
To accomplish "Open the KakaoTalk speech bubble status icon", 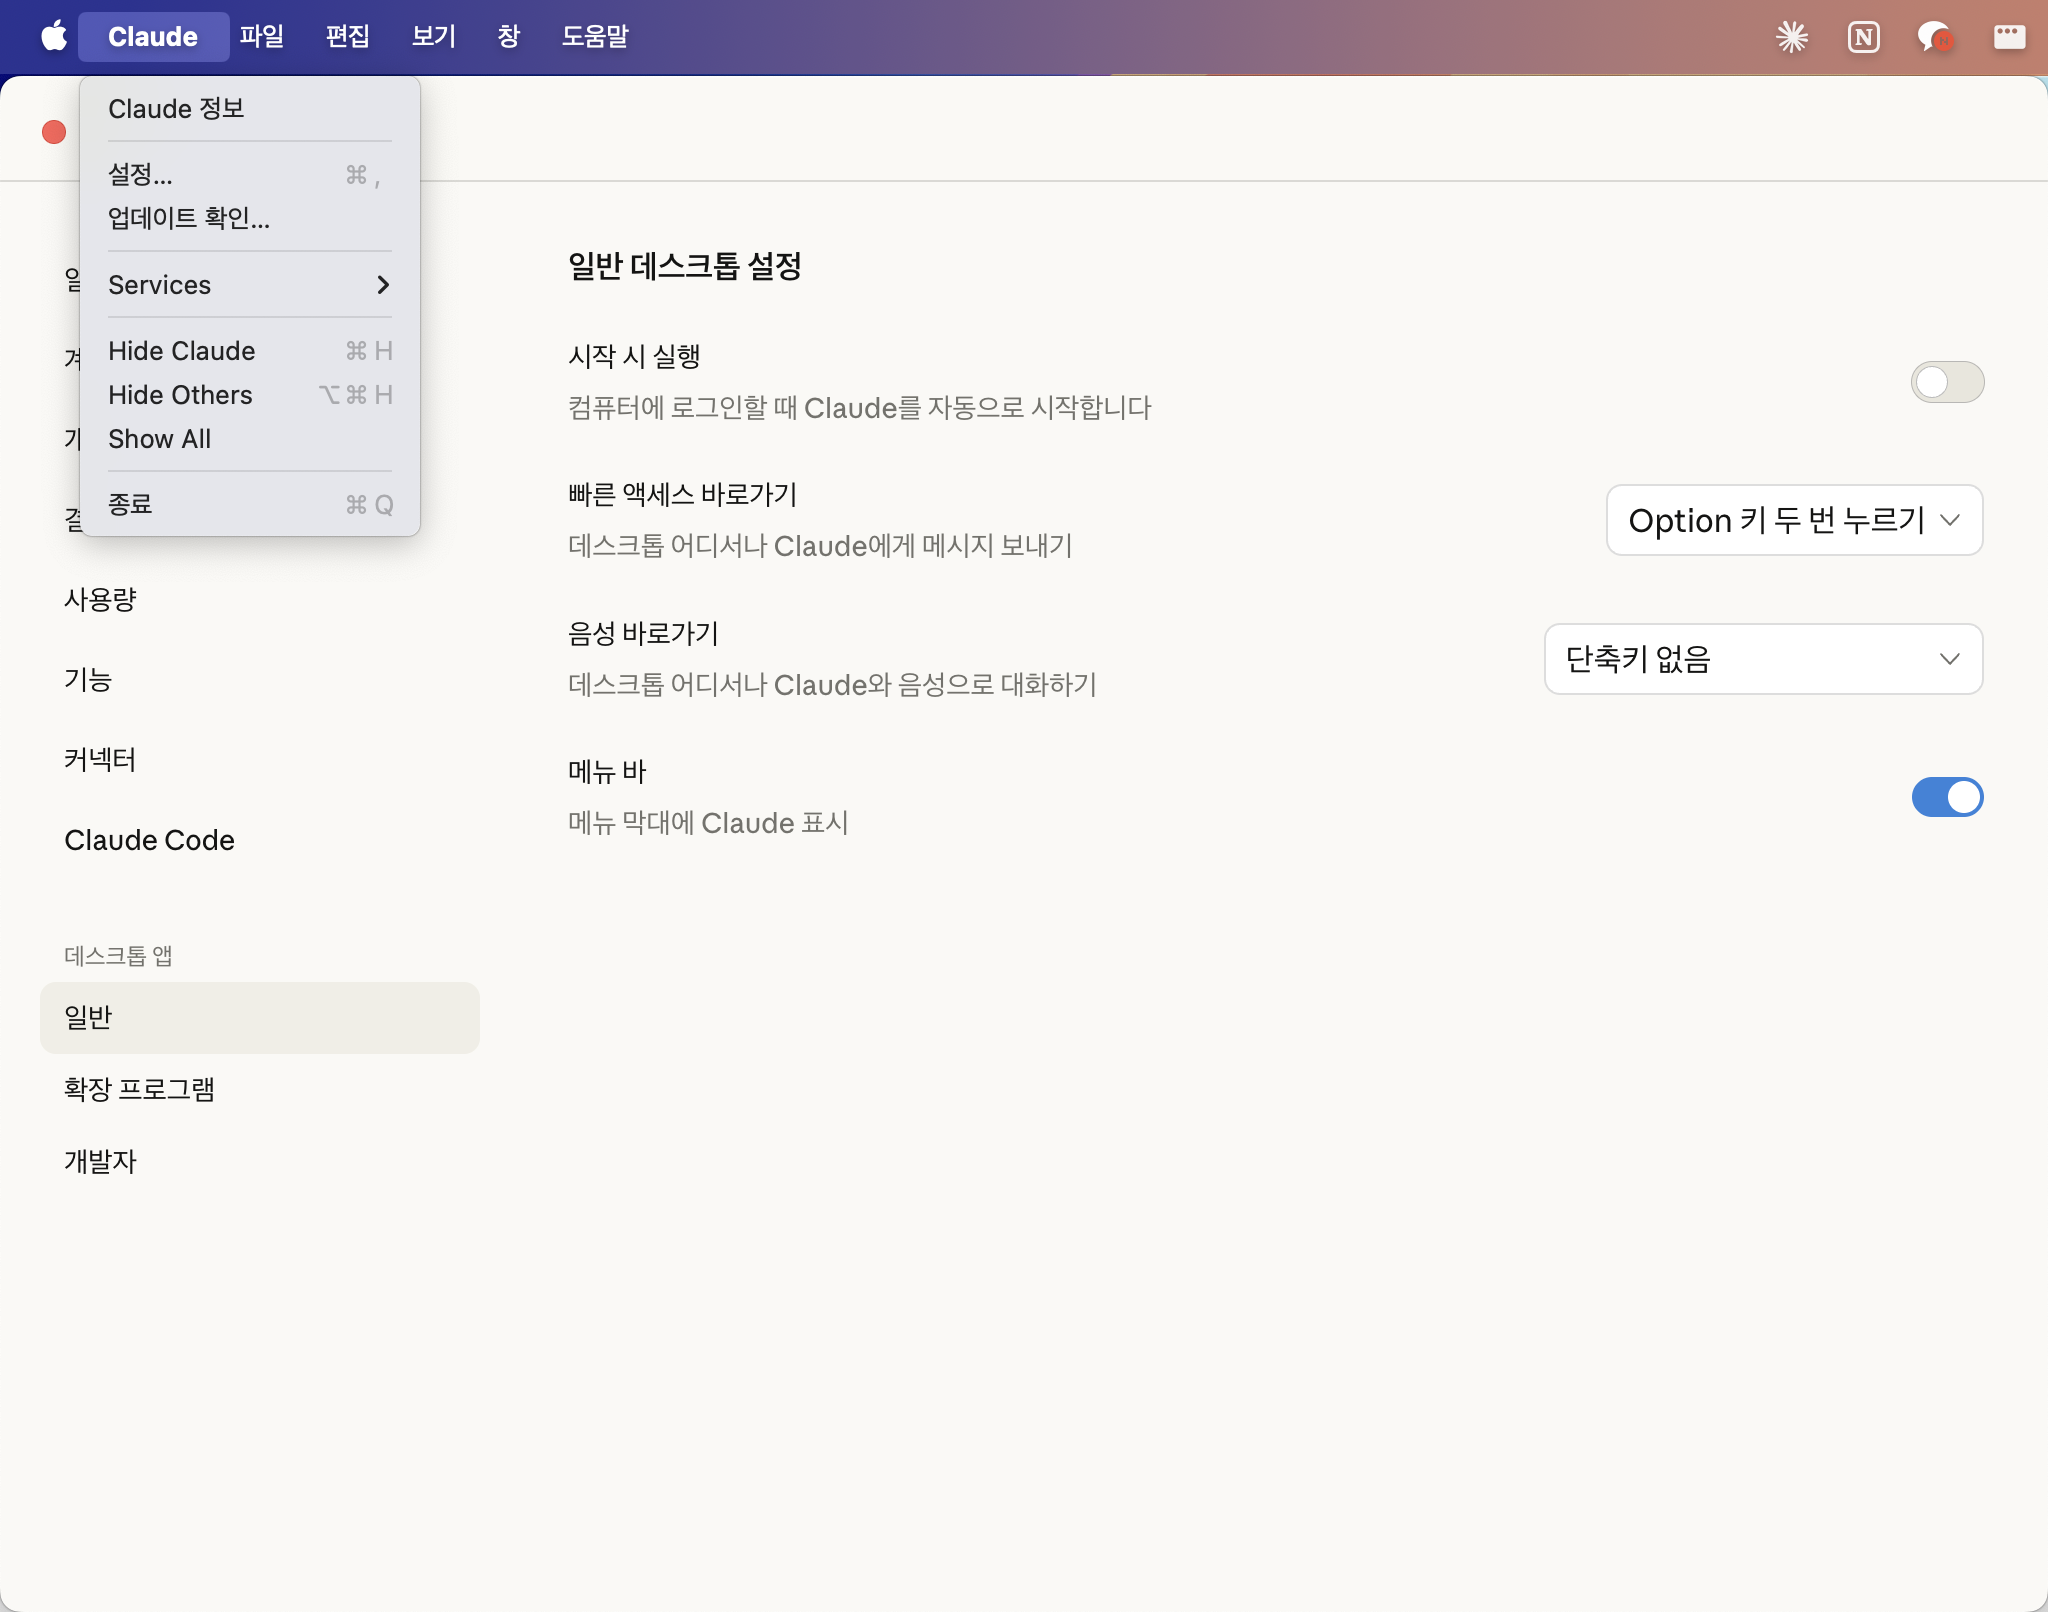I will pyautogui.click(x=1934, y=37).
